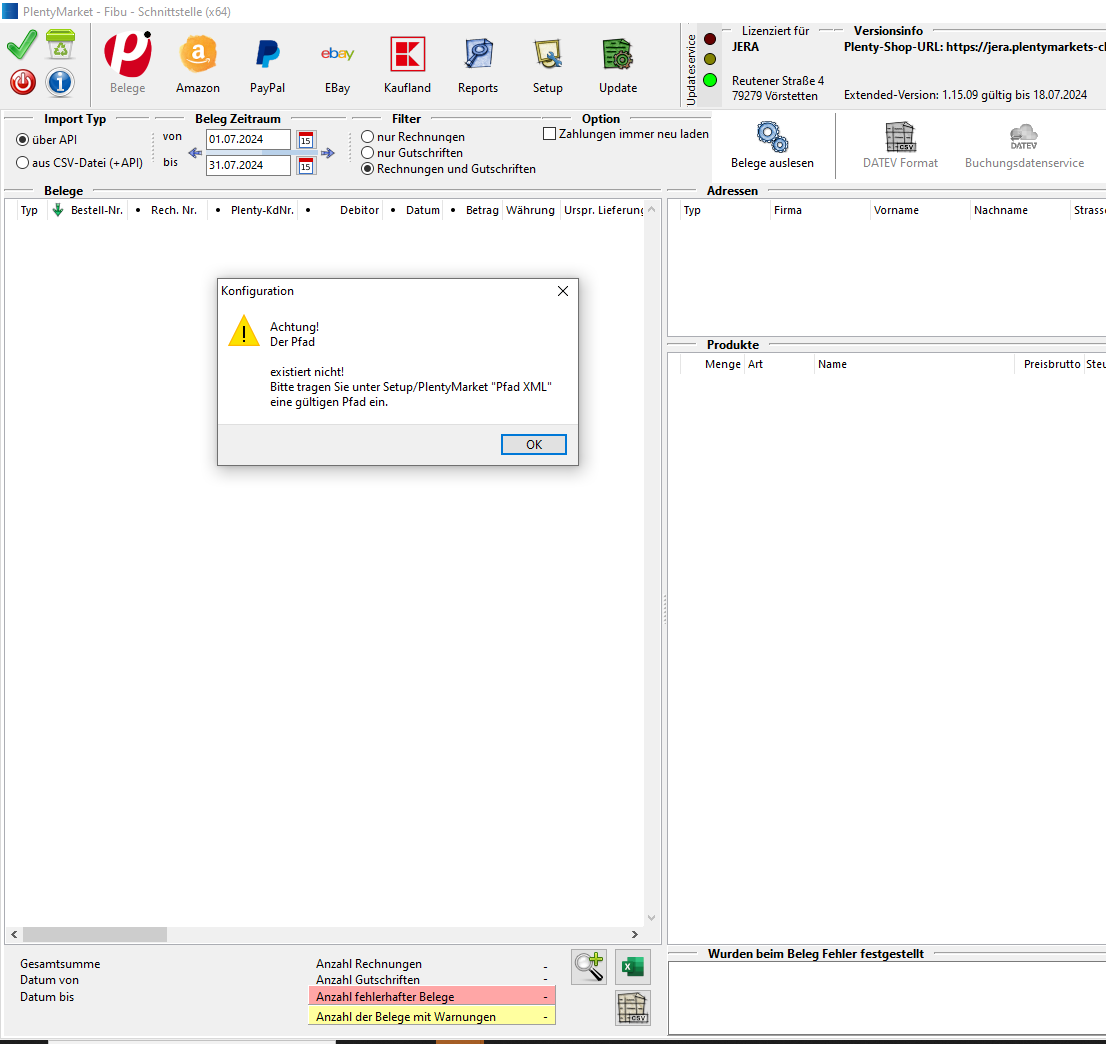Open calendar picker for 'bis' date
1106x1044 pixels.
[306, 165]
